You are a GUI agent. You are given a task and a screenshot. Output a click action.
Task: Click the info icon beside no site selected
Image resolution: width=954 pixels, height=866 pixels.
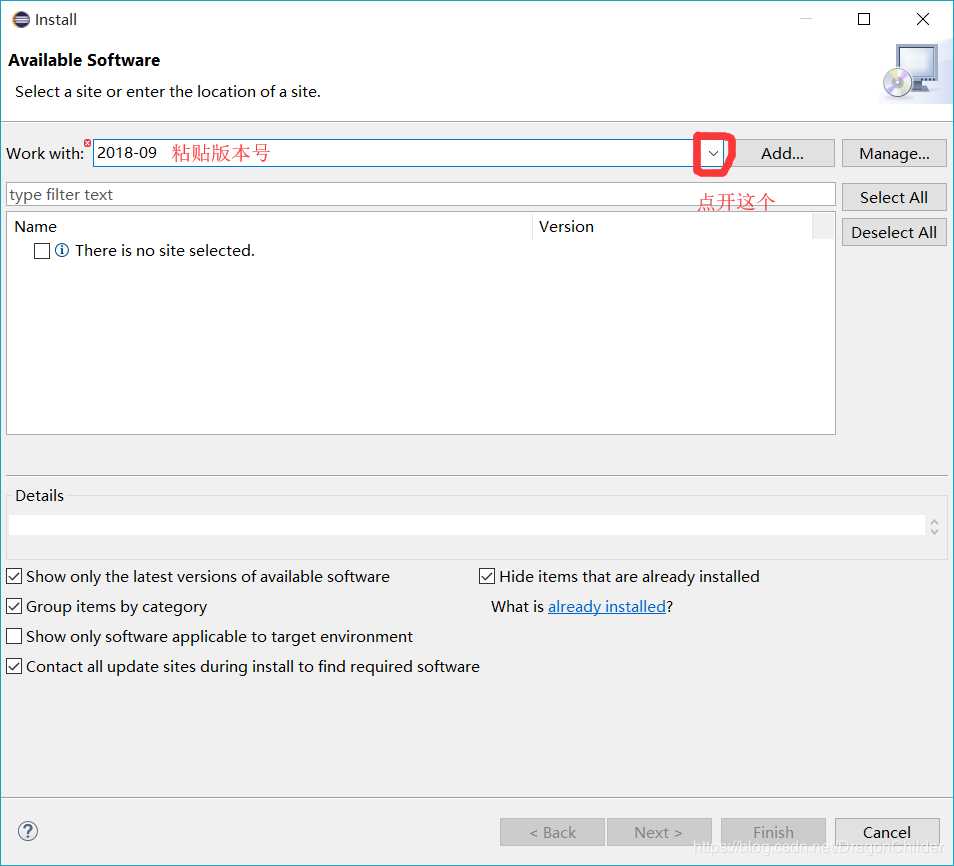(62, 250)
